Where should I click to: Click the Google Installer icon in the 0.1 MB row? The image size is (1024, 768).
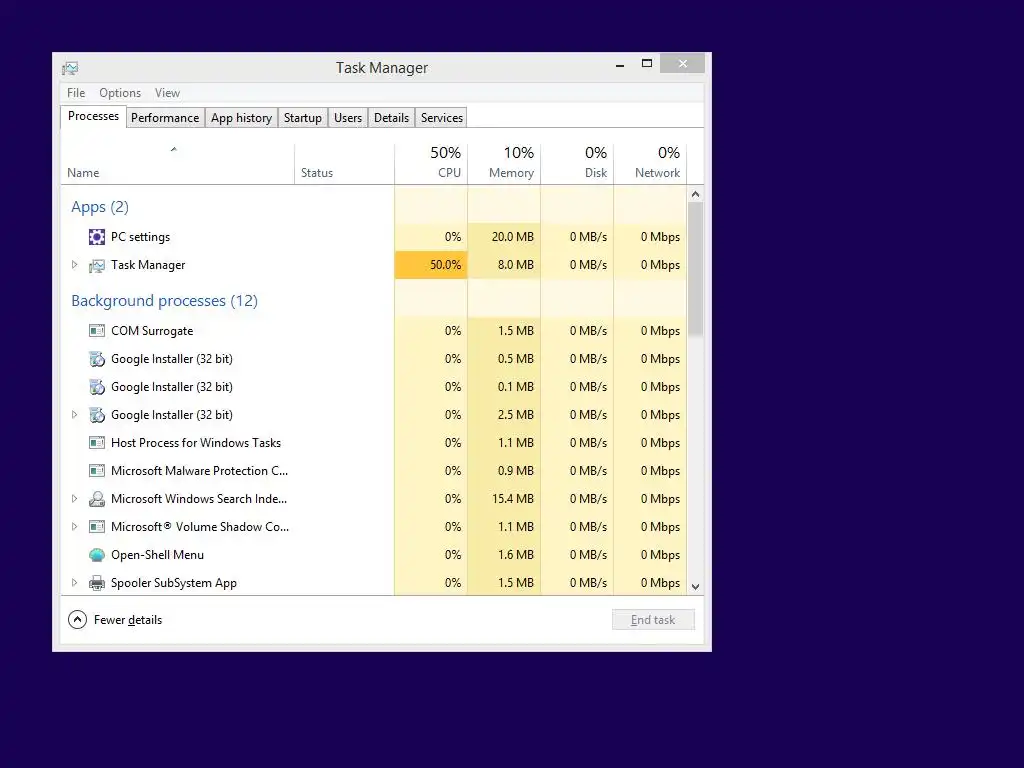(x=97, y=387)
